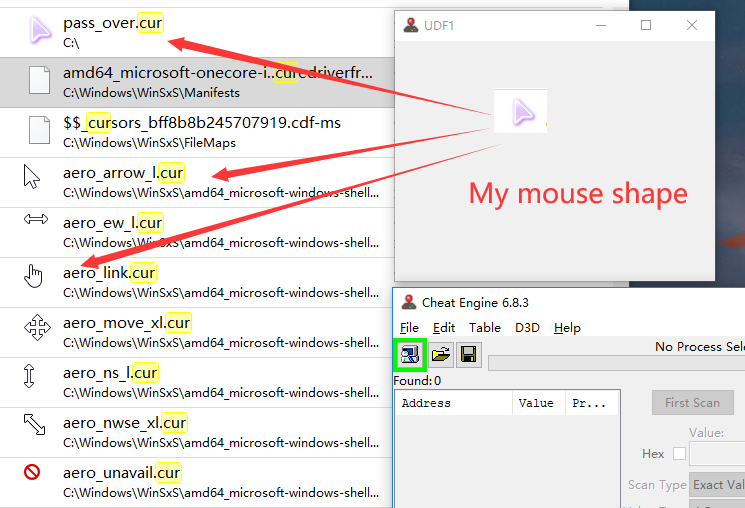745x508 pixels.
Task: Click the aero_nwse_xl.cur diagonal resize icon
Action: click(34, 424)
